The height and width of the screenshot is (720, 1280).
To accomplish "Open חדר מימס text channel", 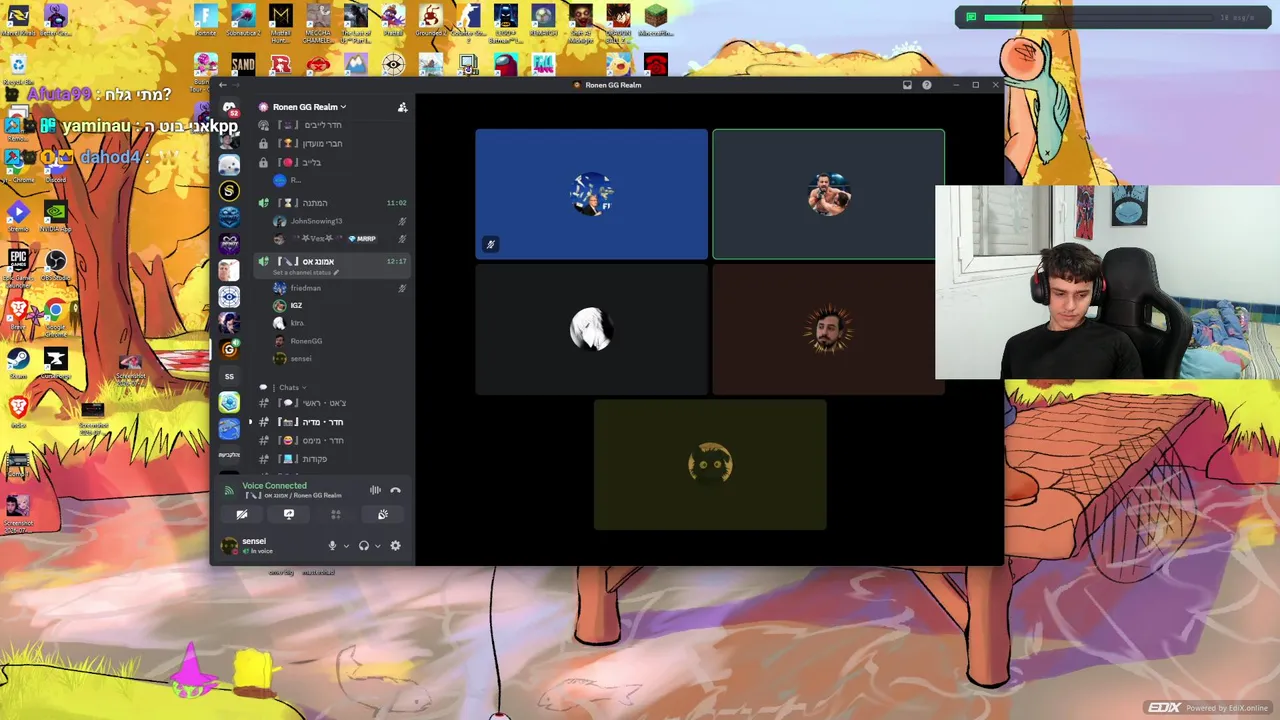I will [x=333, y=441].
